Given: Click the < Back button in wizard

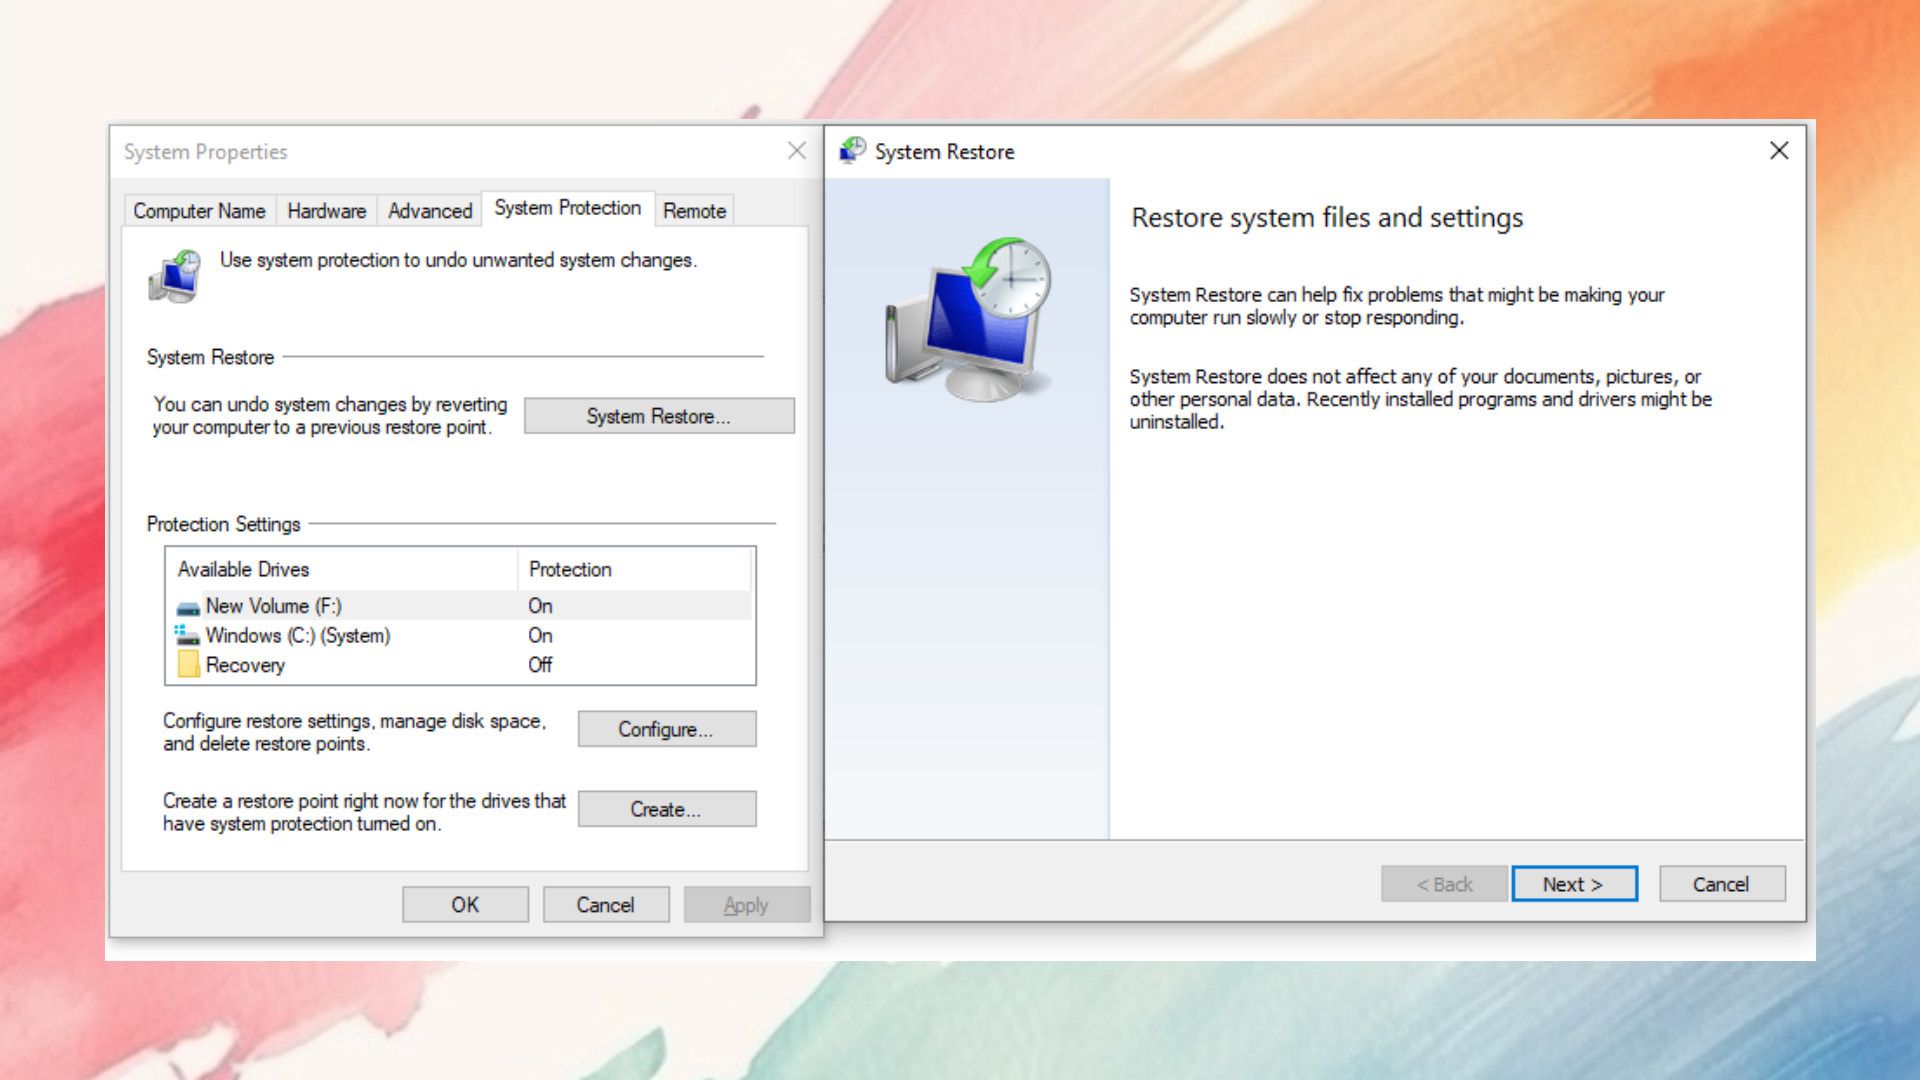Looking at the screenshot, I should (1444, 884).
